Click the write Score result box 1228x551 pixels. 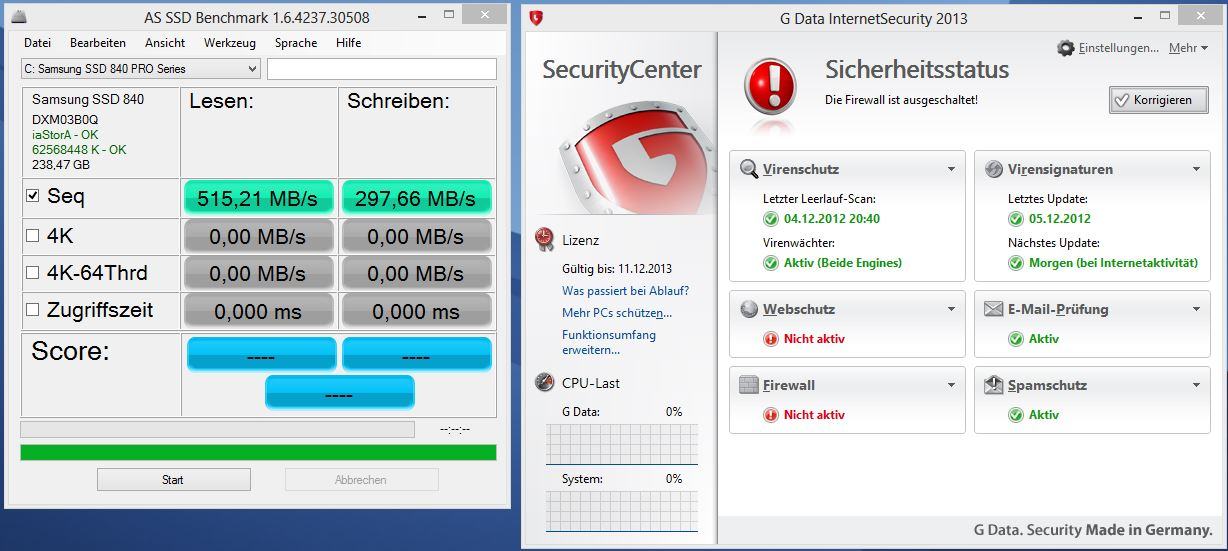416,354
